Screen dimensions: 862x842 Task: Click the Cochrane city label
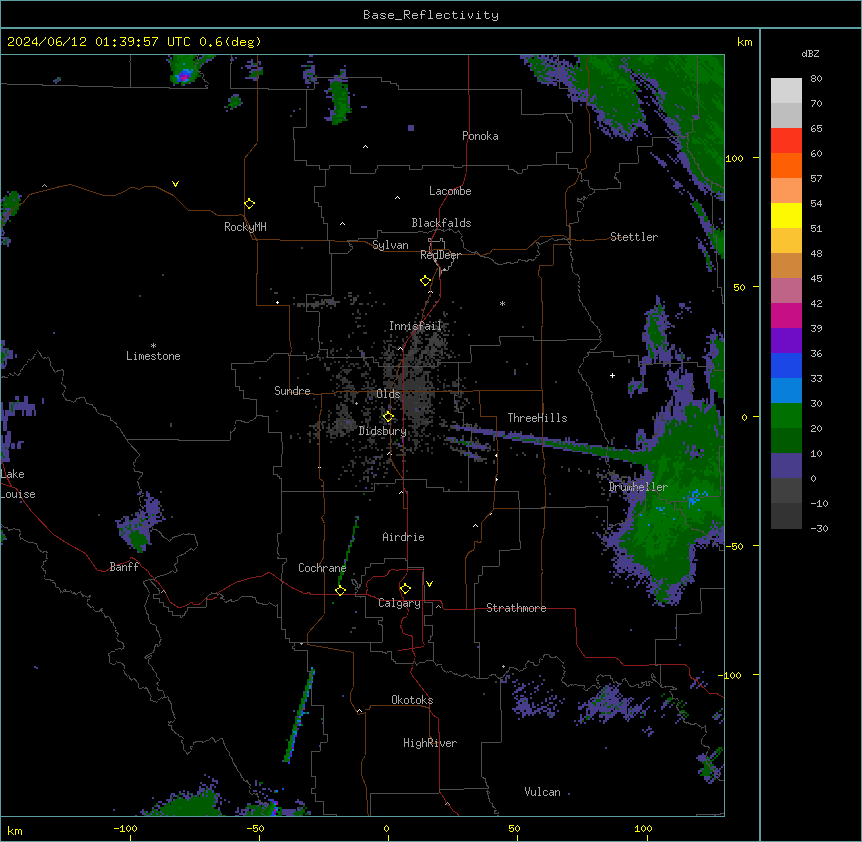[322, 568]
